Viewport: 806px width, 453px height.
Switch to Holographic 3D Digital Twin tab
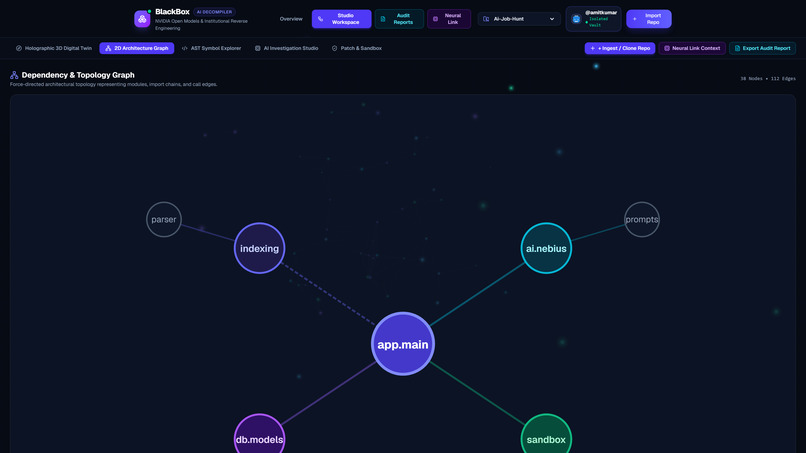coord(54,48)
